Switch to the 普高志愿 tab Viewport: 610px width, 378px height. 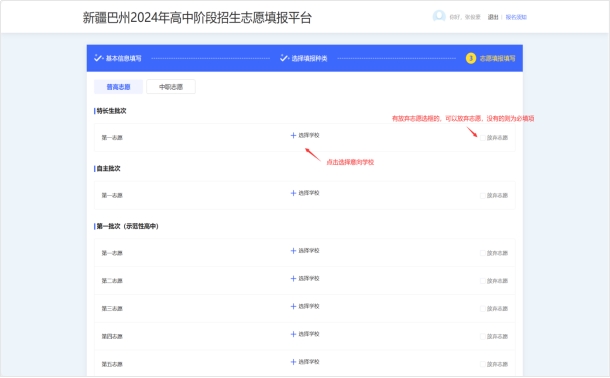pyautogui.click(x=118, y=87)
